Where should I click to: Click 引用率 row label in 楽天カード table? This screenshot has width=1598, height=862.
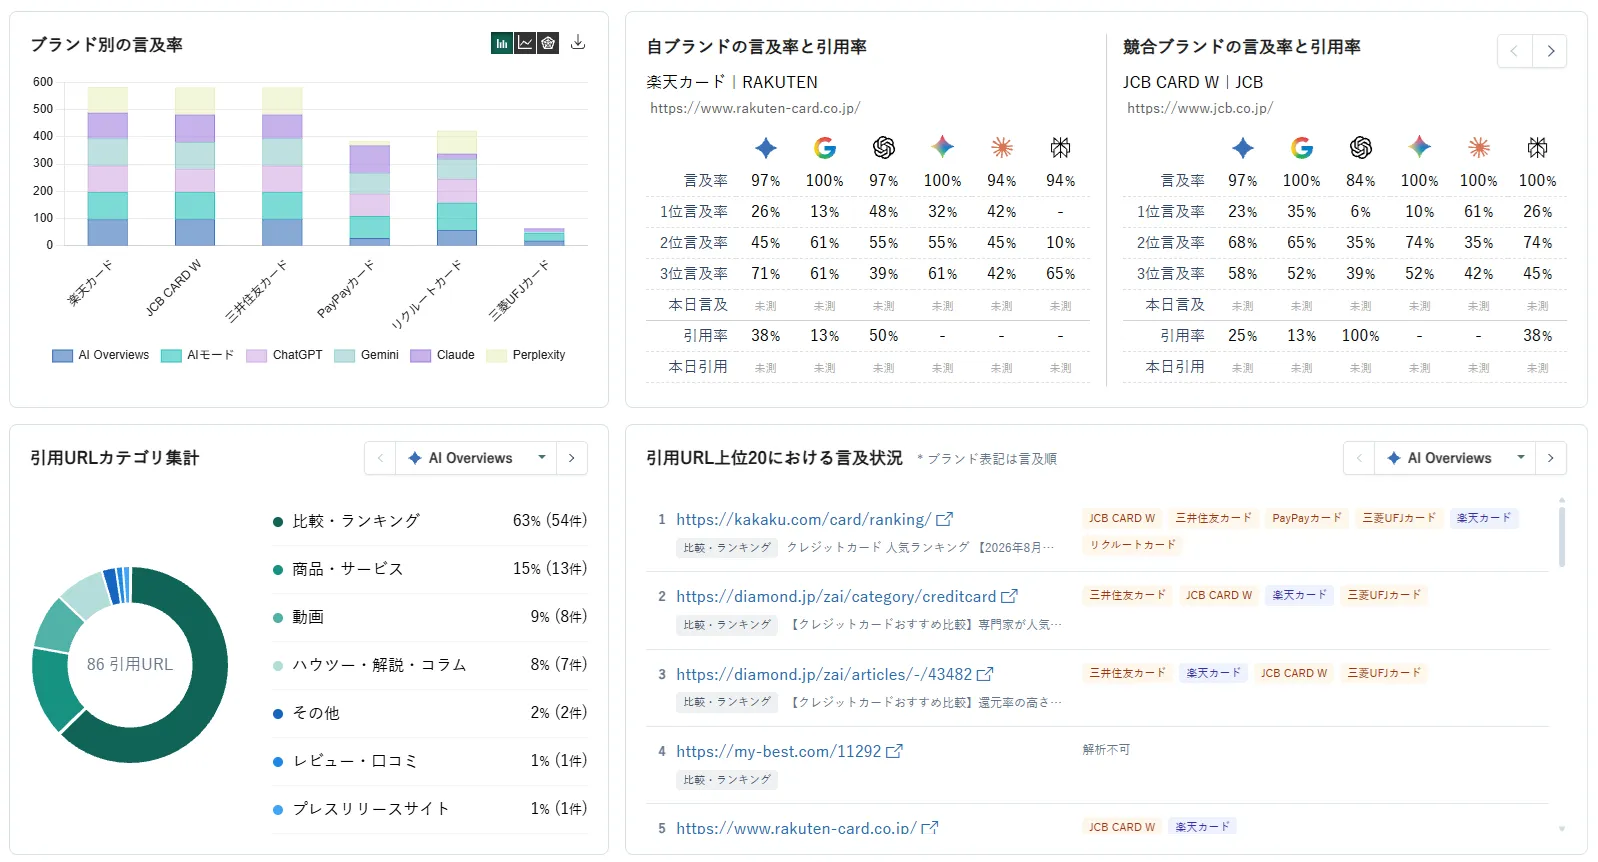(705, 336)
